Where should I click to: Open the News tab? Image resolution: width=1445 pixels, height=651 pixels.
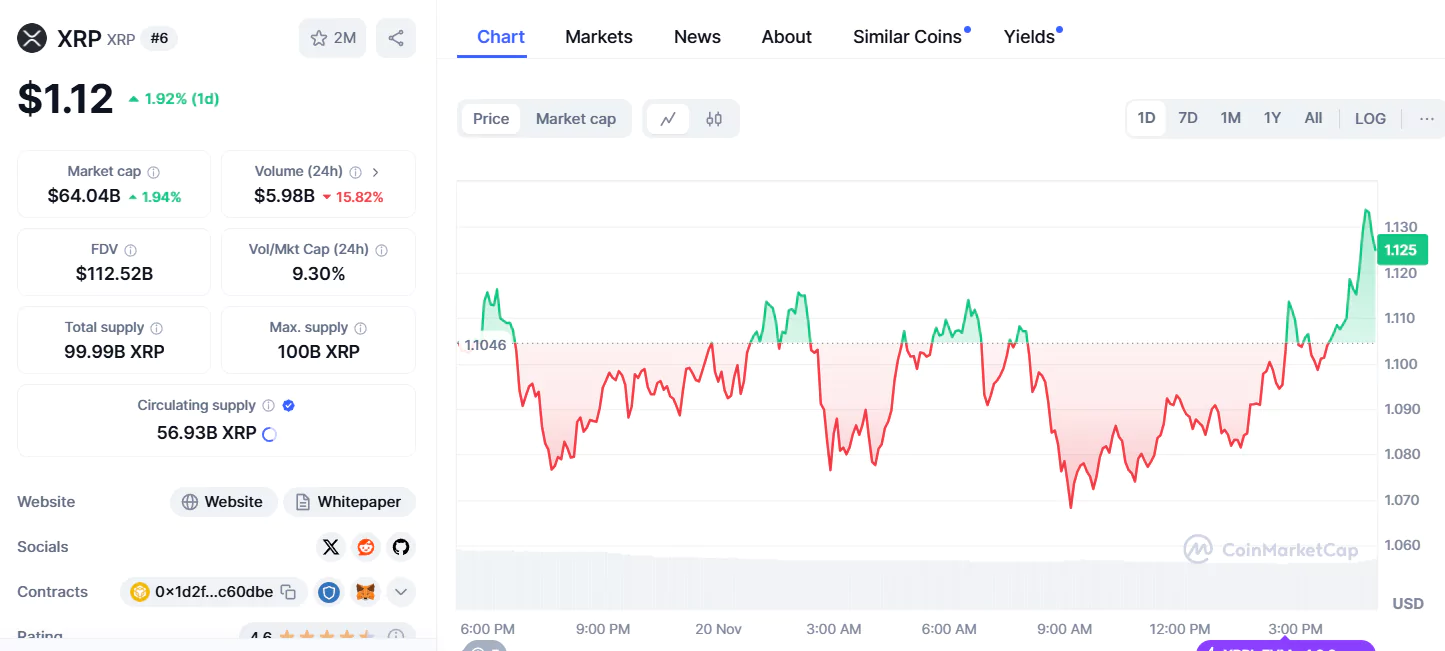click(697, 37)
